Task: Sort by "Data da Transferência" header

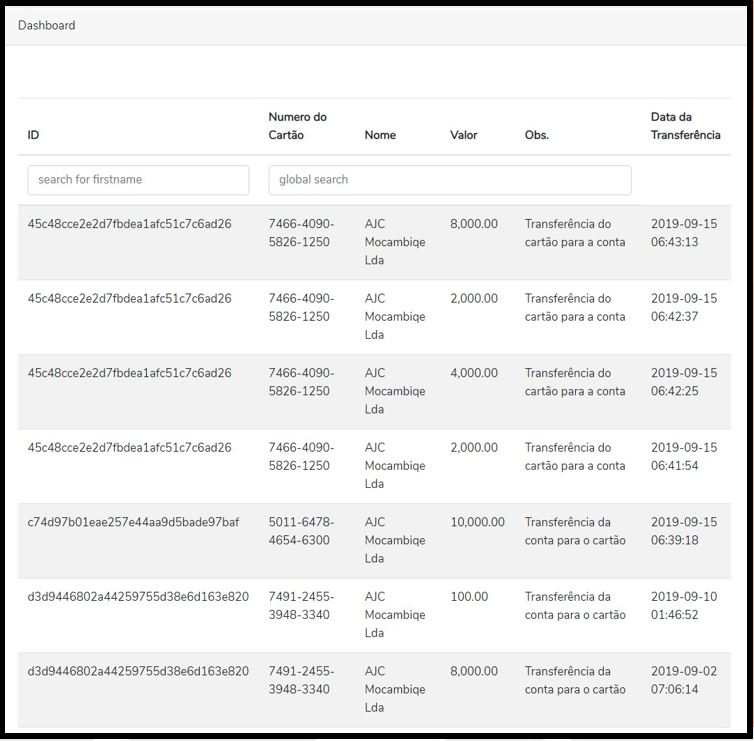Action: (685, 126)
